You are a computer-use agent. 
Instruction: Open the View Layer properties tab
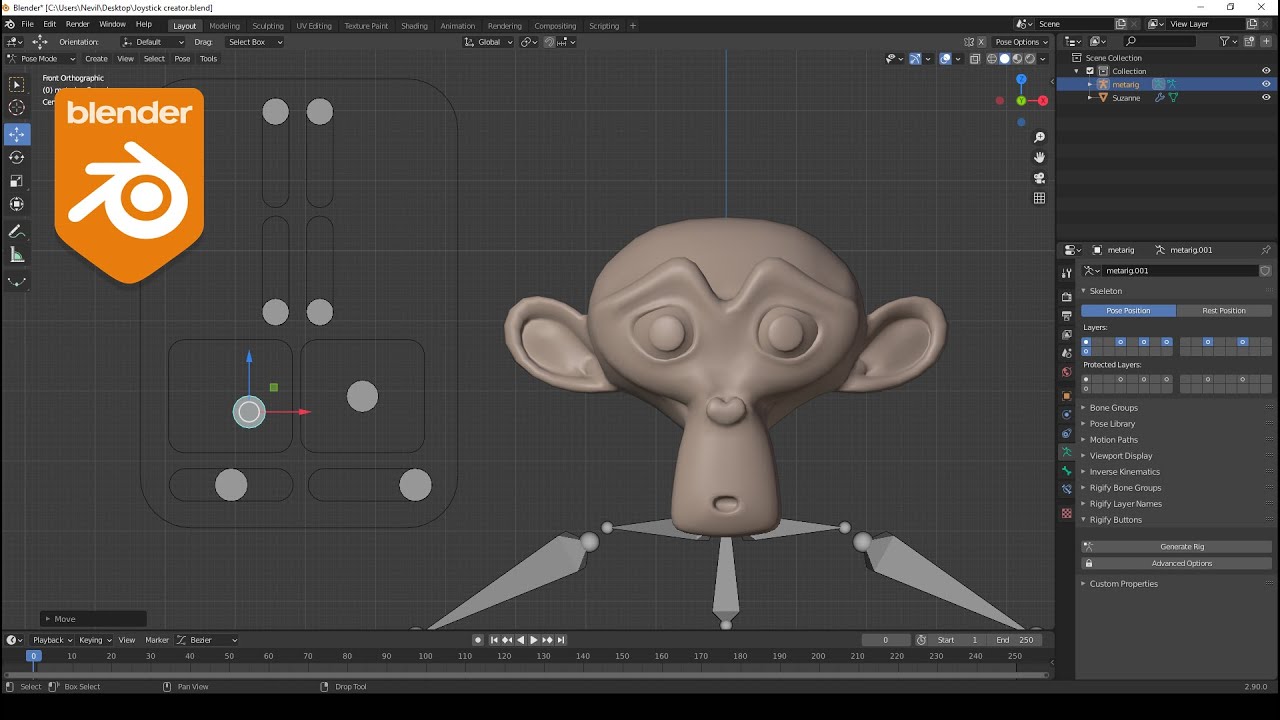coord(1067,335)
